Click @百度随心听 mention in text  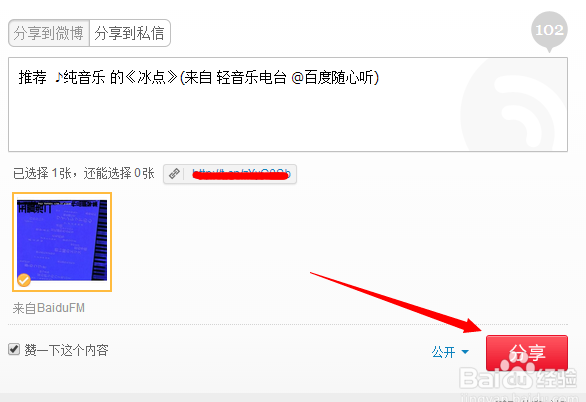pos(332,78)
